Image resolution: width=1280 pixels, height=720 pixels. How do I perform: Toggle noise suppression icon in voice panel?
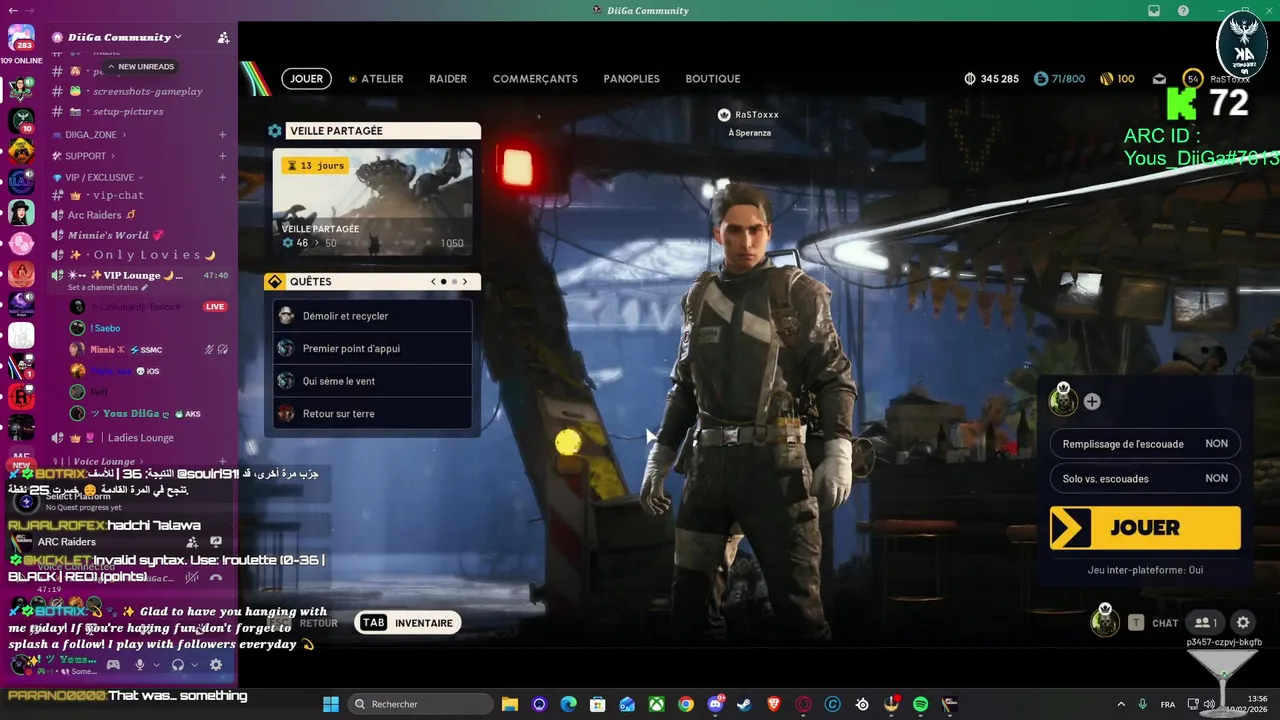click(x=192, y=577)
